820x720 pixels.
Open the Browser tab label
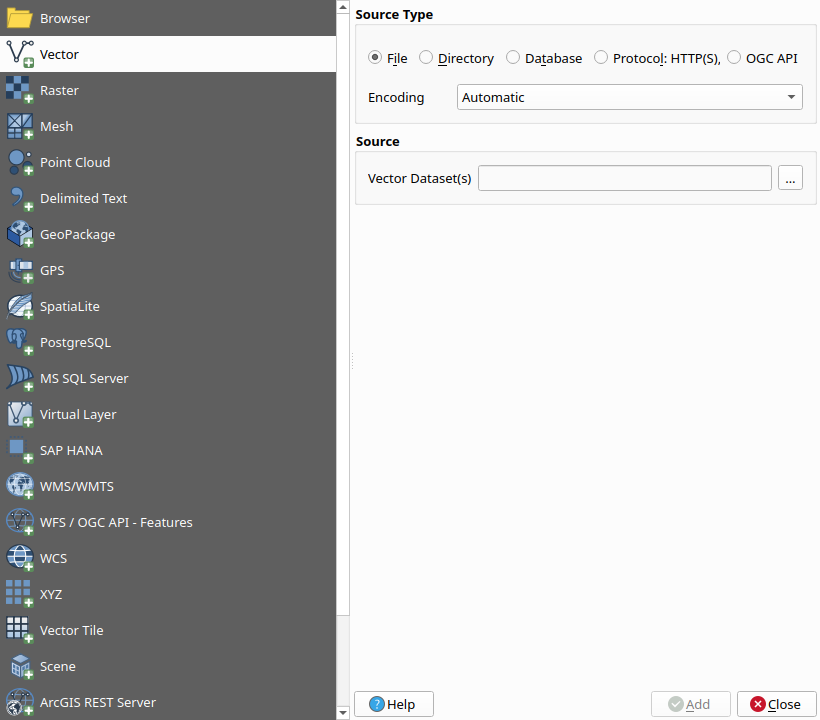65,18
